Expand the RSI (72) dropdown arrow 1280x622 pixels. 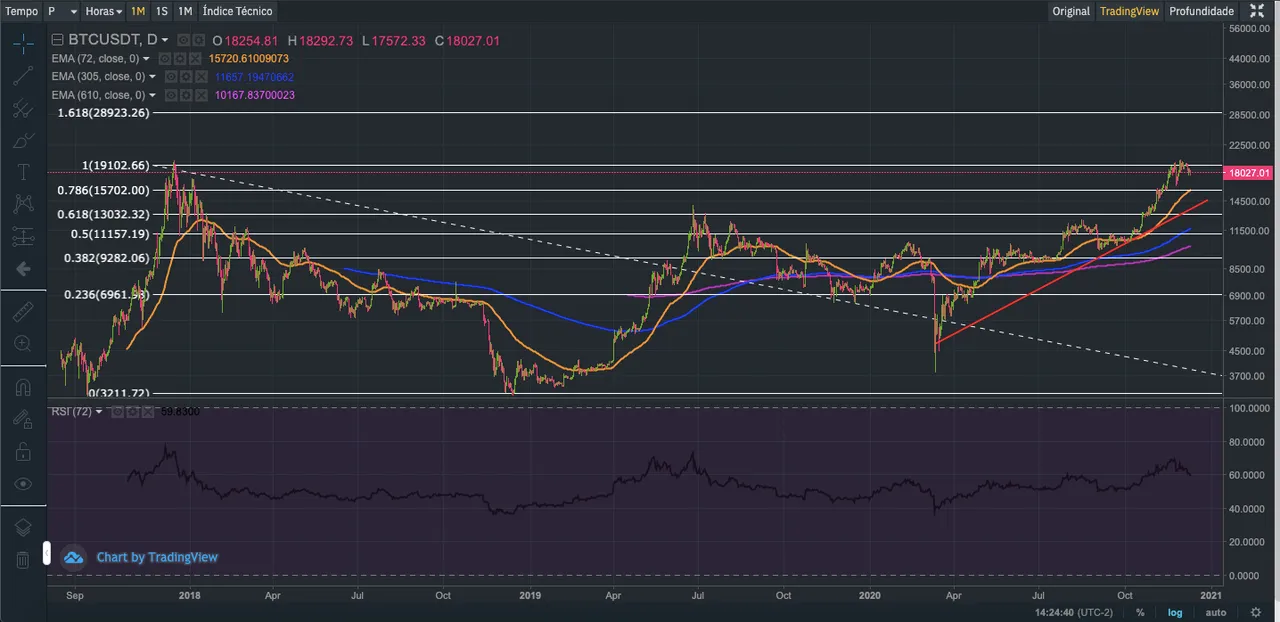[98, 411]
